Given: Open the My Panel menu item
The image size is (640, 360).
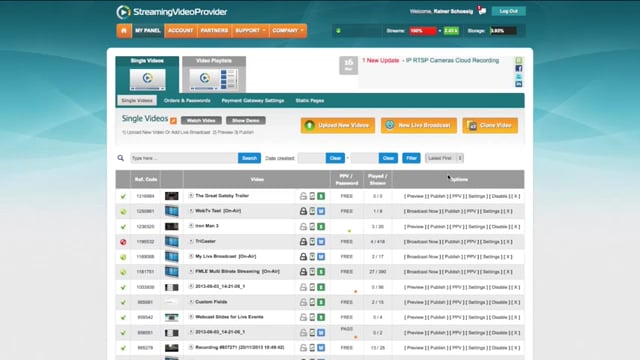Looking at the screenshot, I should (x=148, y=31).
